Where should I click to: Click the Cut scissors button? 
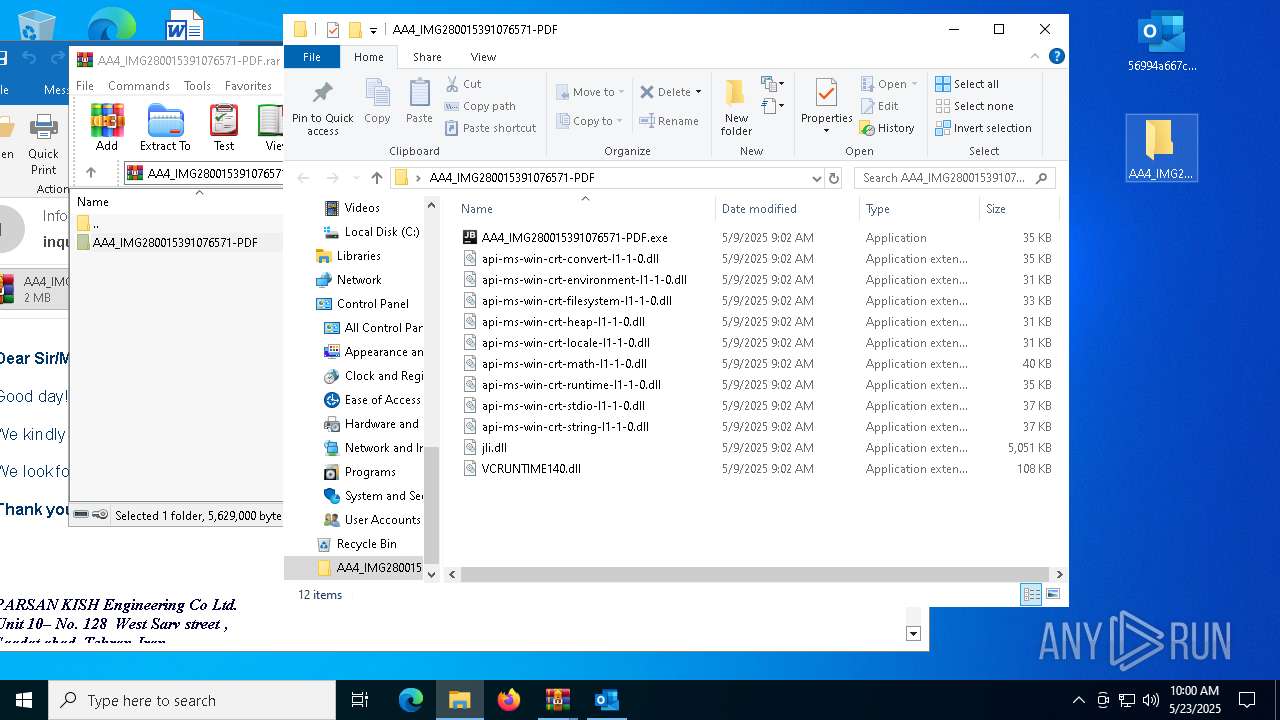[x=463, y=84]
